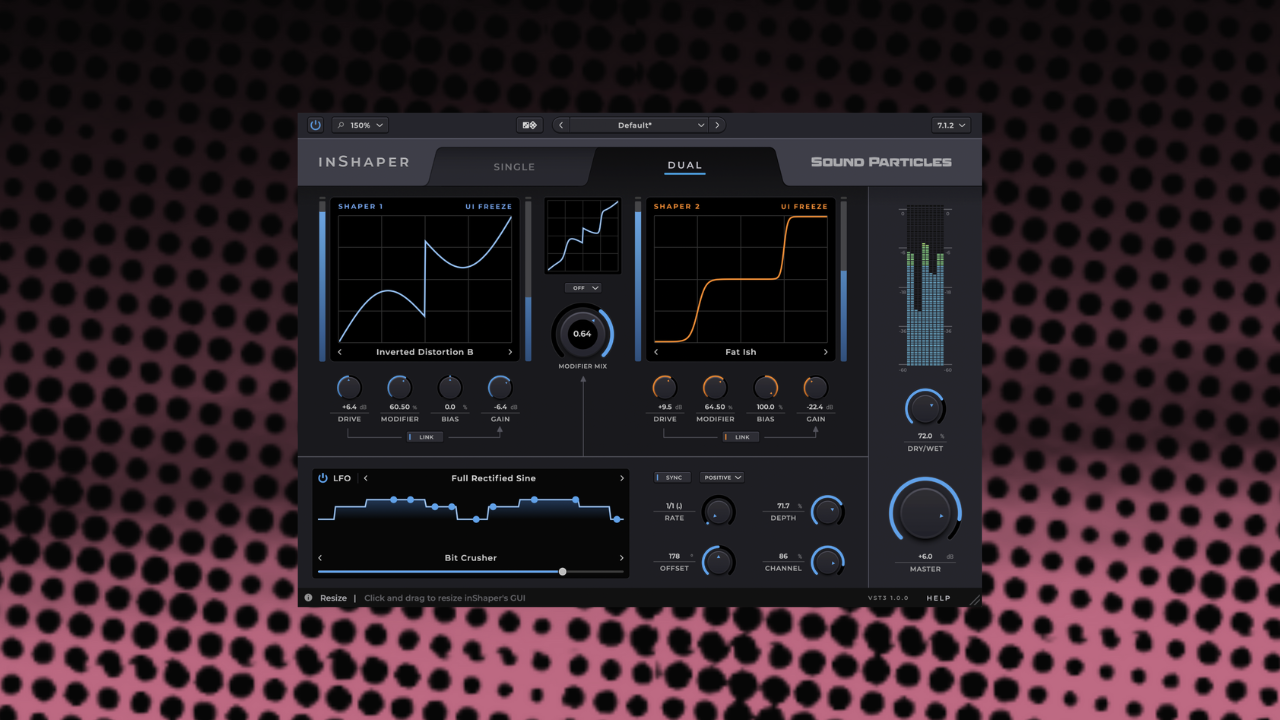
Task: Open the 150% zoom dropdown
Action: pos(360,125)
